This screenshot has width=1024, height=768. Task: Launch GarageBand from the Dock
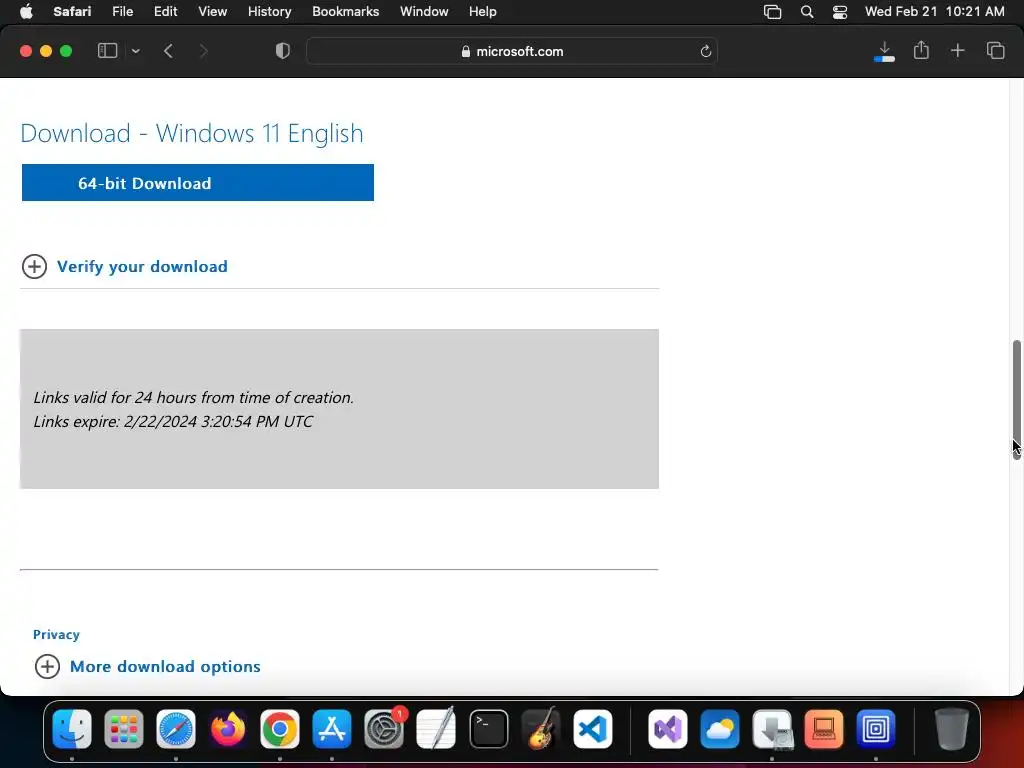coord(541,728)
